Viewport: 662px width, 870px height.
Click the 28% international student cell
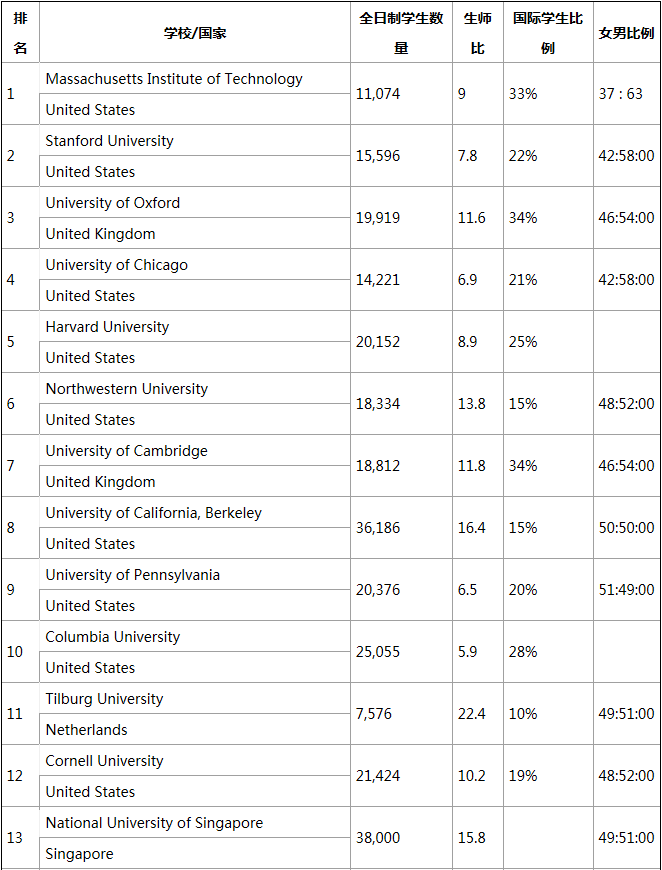pos(523,652)
